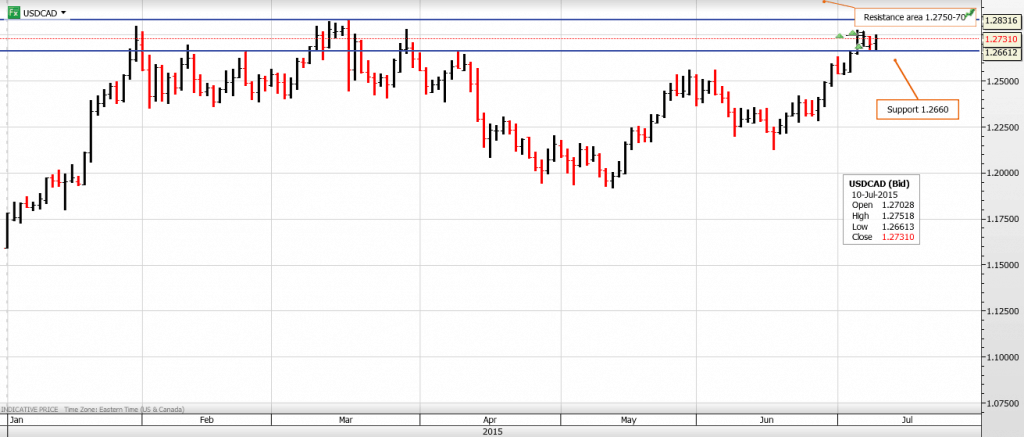The width and height of the screenshot is (1024, 437).
Task: Select the topmost green triangle marker
Action: point(852,32)
